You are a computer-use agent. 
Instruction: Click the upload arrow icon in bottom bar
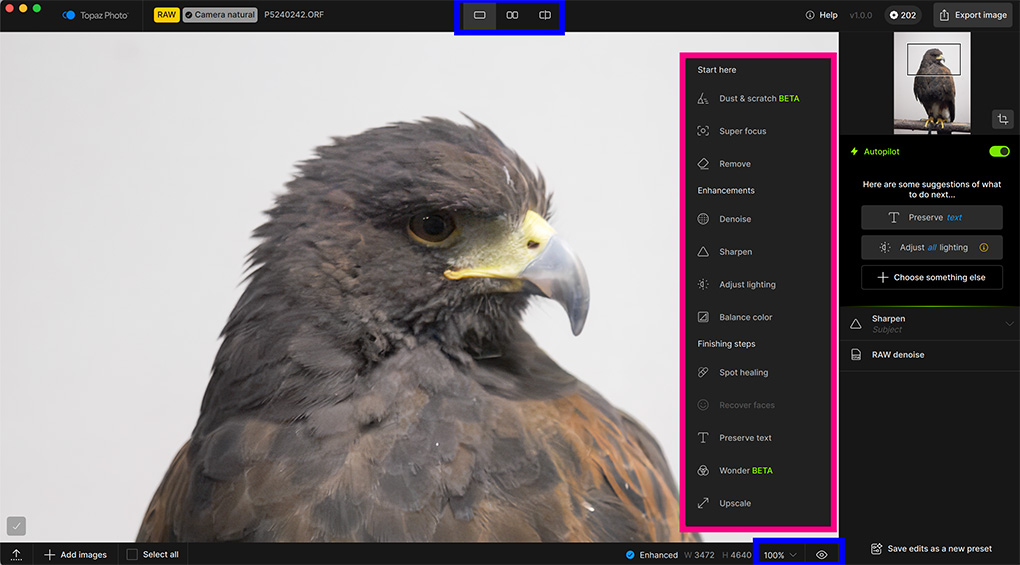coord(16,554)
